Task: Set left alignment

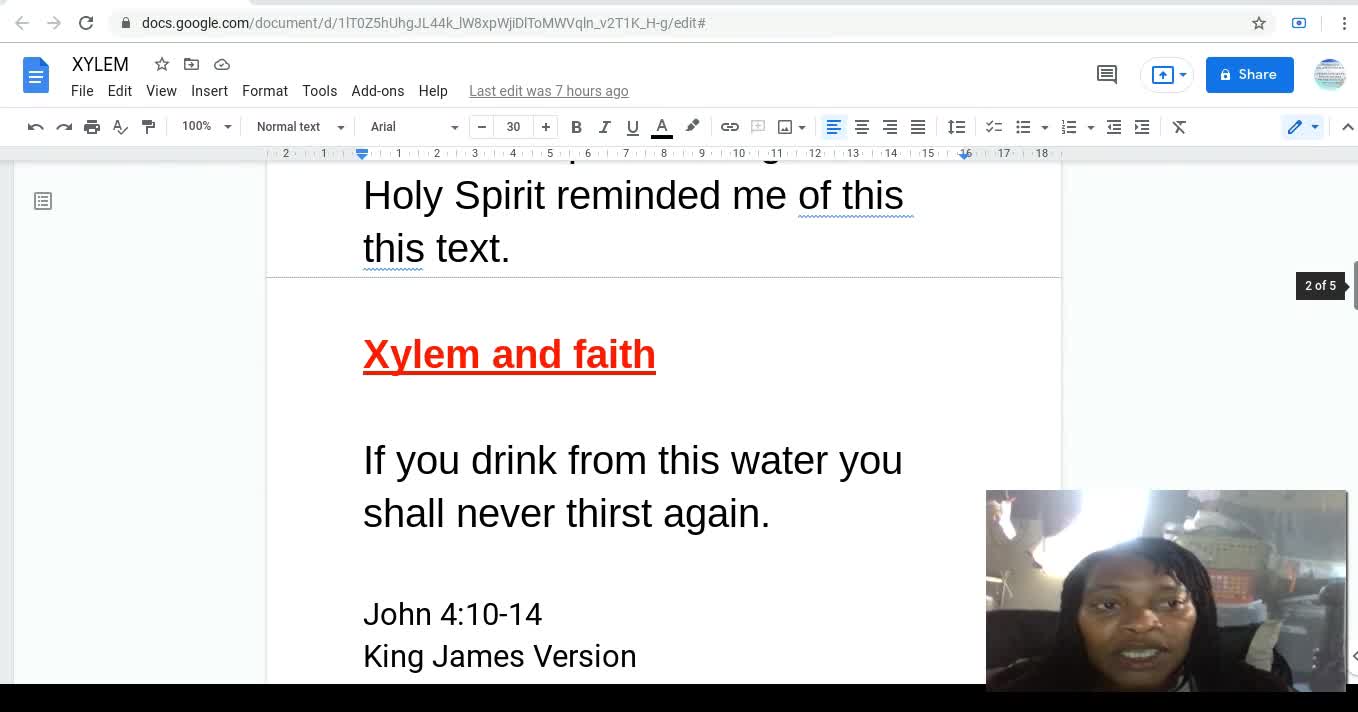Action: pos(834,127)
